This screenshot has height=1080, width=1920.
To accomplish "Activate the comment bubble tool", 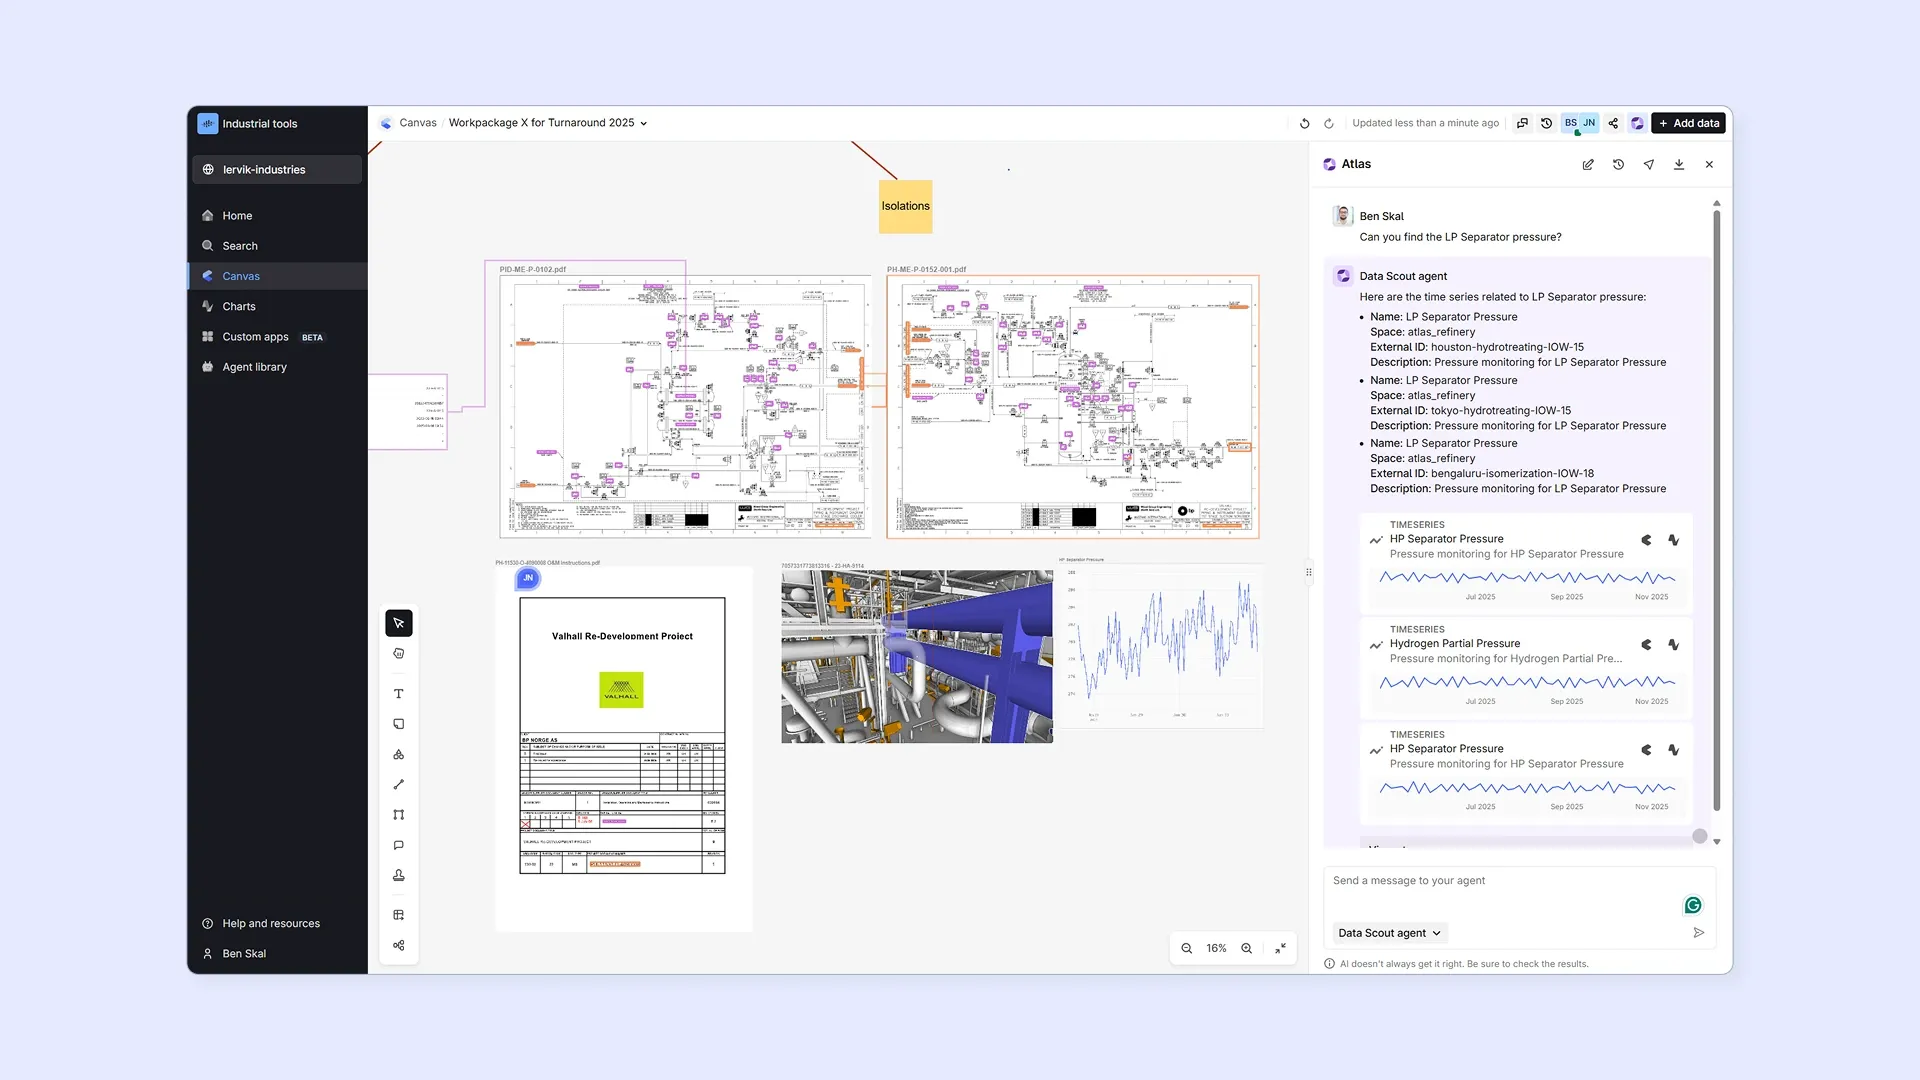I will pos(398,845).
